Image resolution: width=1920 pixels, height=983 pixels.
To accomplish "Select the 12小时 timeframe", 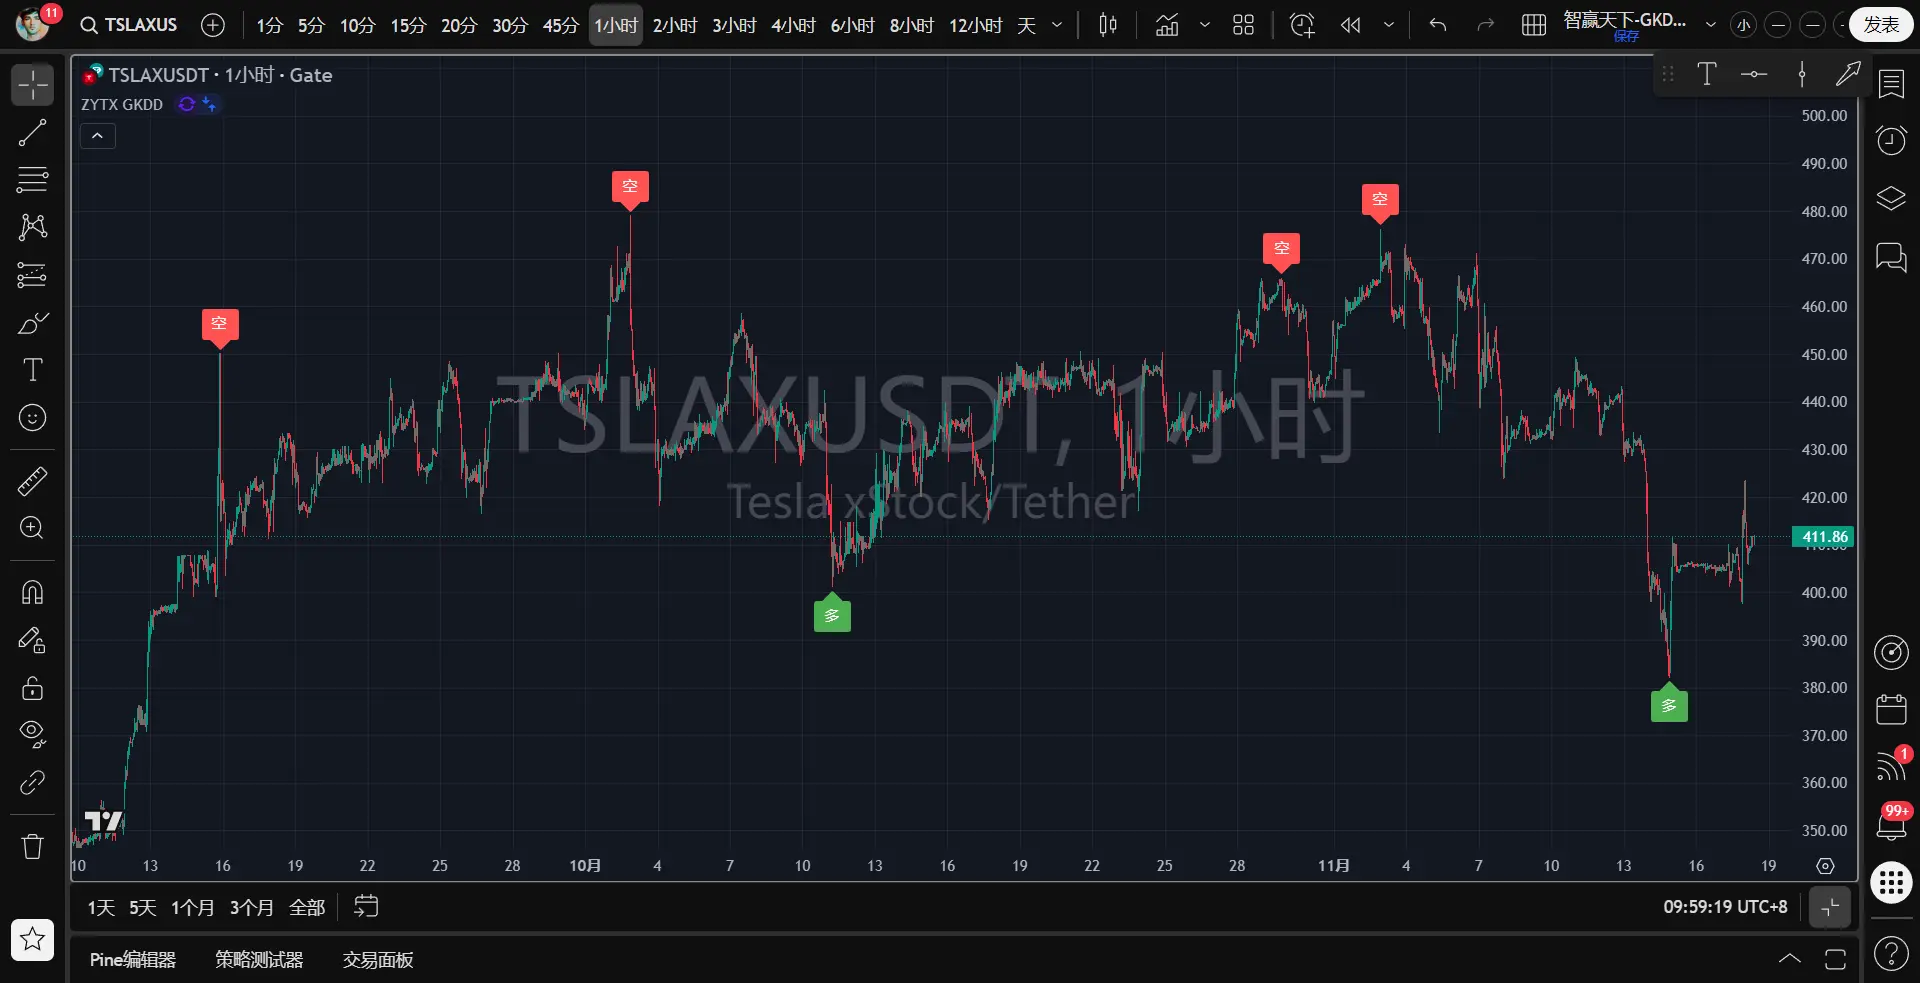I will [975, 25].
